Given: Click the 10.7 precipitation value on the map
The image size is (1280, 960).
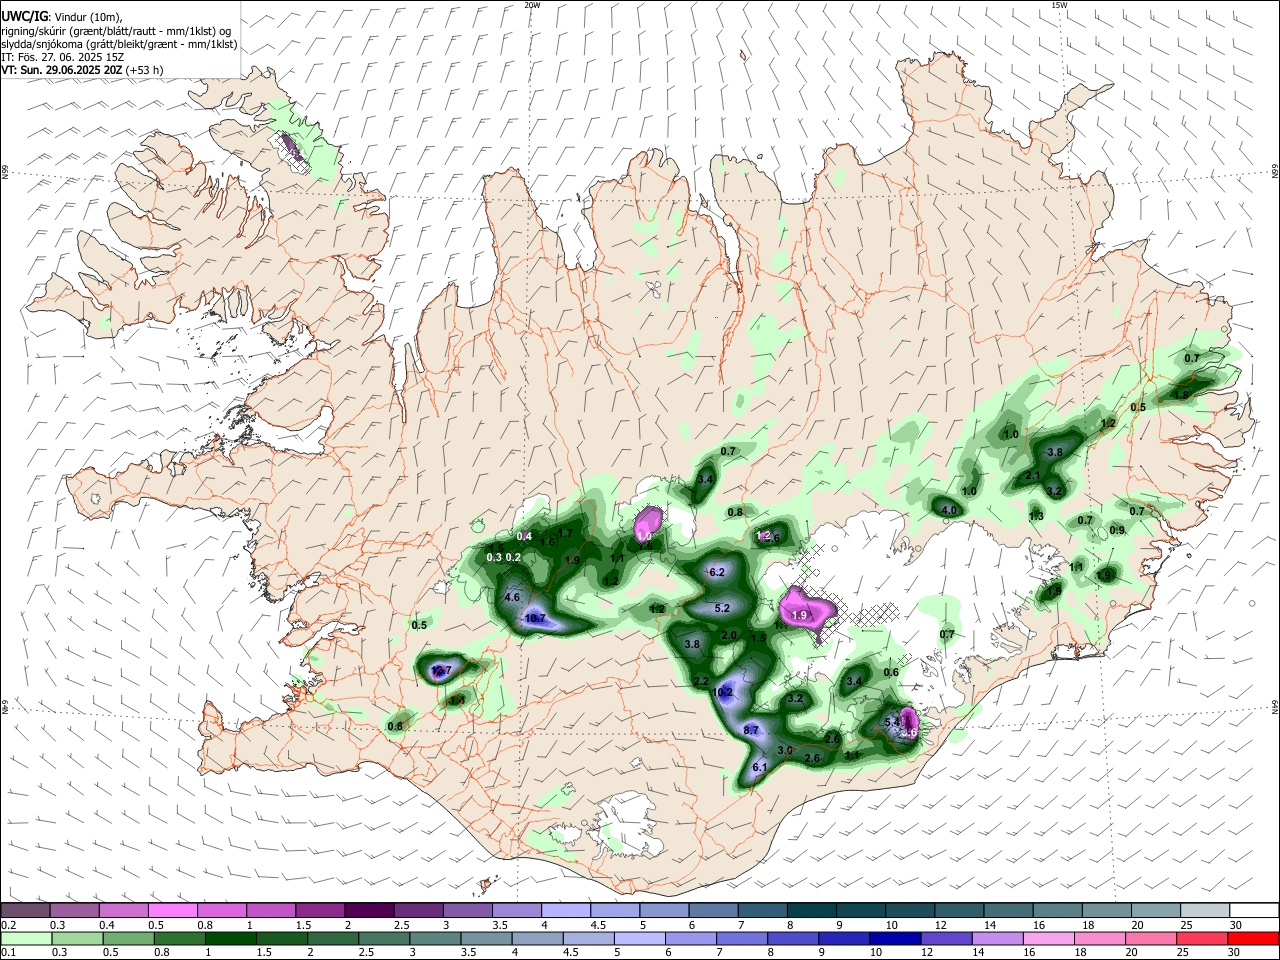Looking at the screenshot, I should (x=535, y=618).
